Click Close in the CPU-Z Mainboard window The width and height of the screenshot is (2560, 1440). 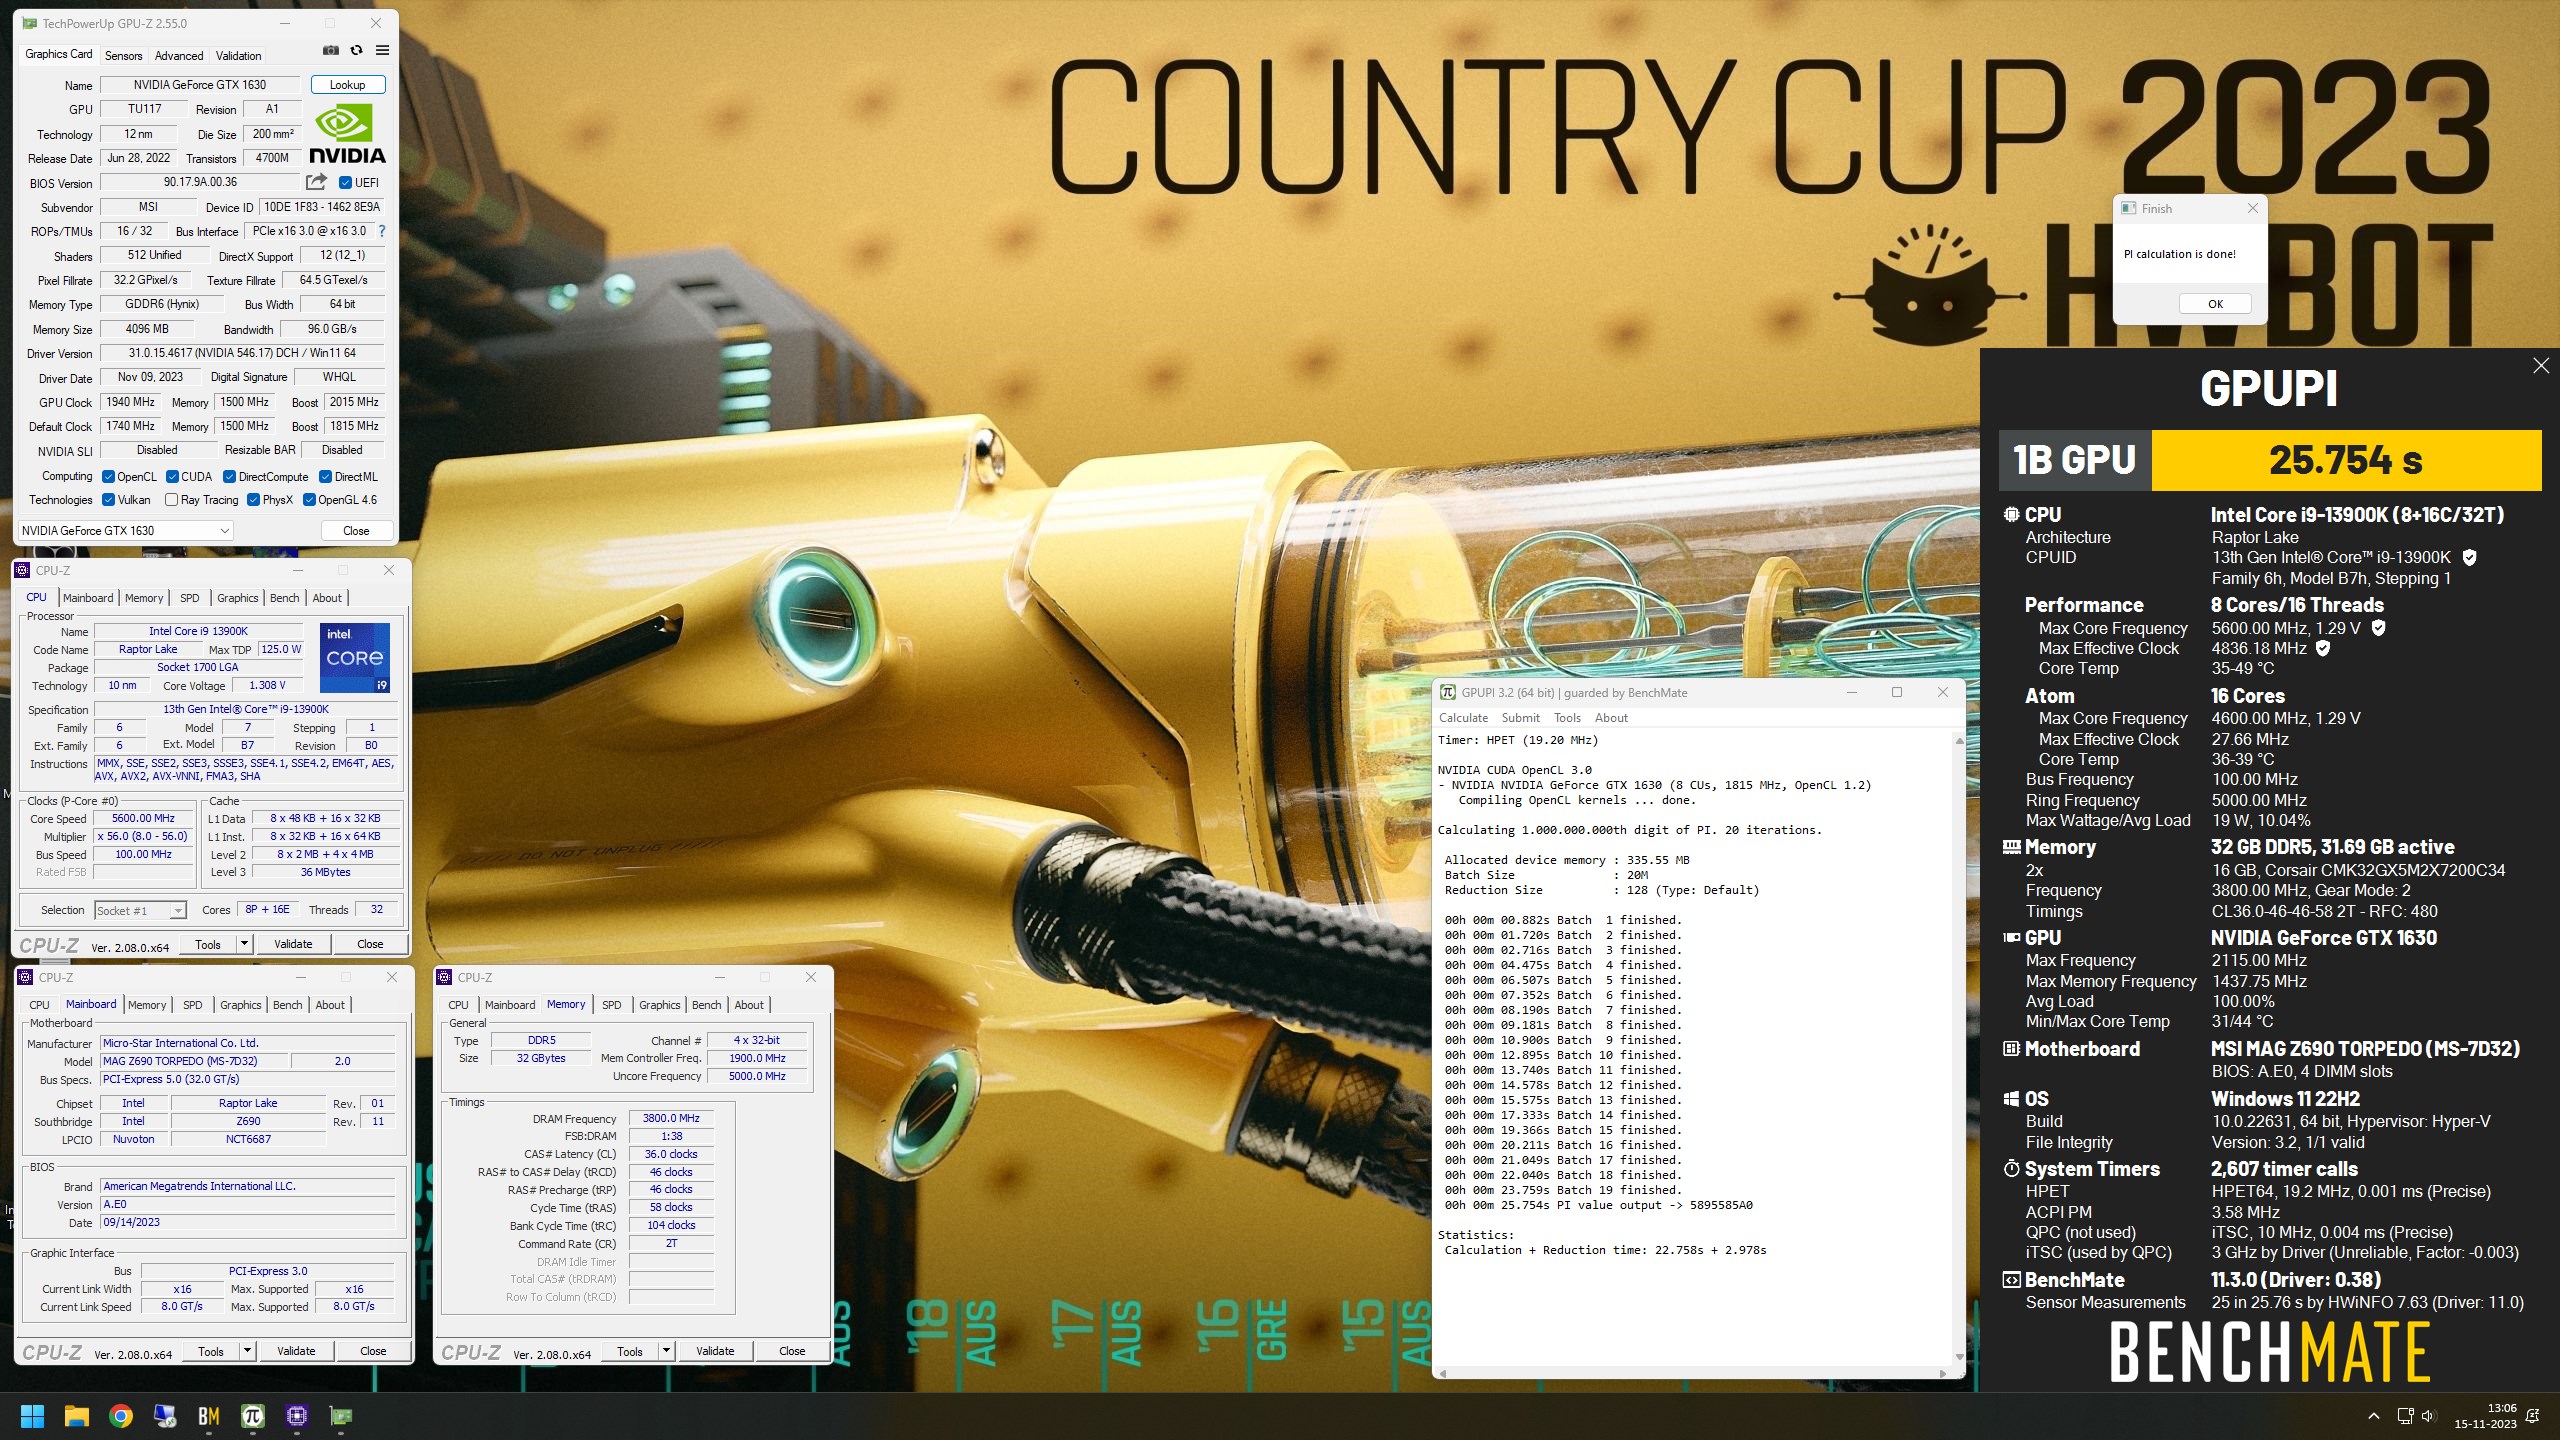point(373,1351)
